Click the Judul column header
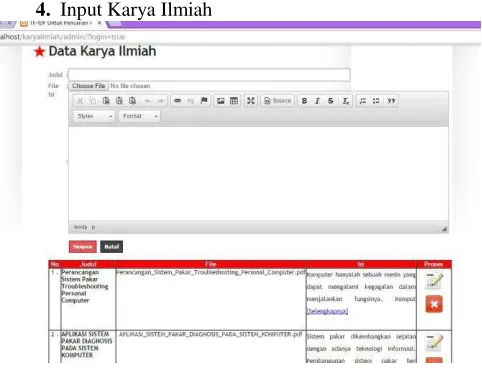Viewport: 482px width, 370px height. [88, 264]
